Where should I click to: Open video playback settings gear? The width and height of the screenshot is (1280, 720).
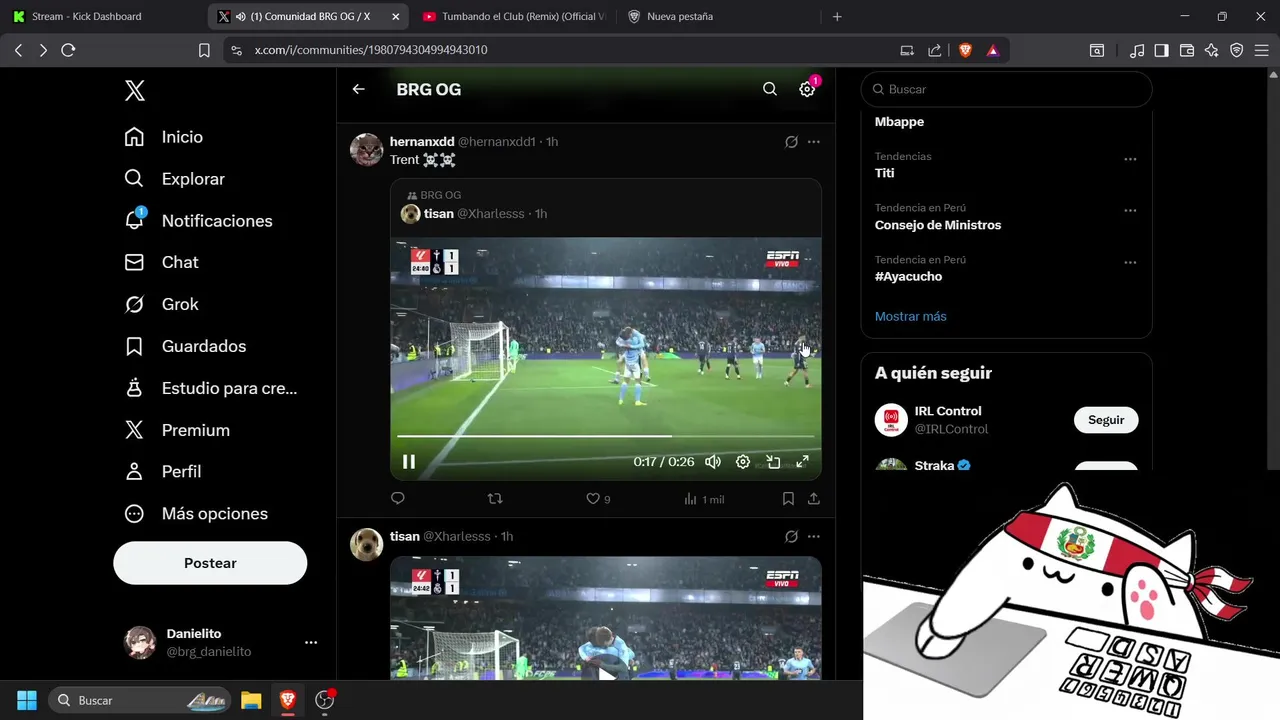pyautogui.click(x=743, y=461)
